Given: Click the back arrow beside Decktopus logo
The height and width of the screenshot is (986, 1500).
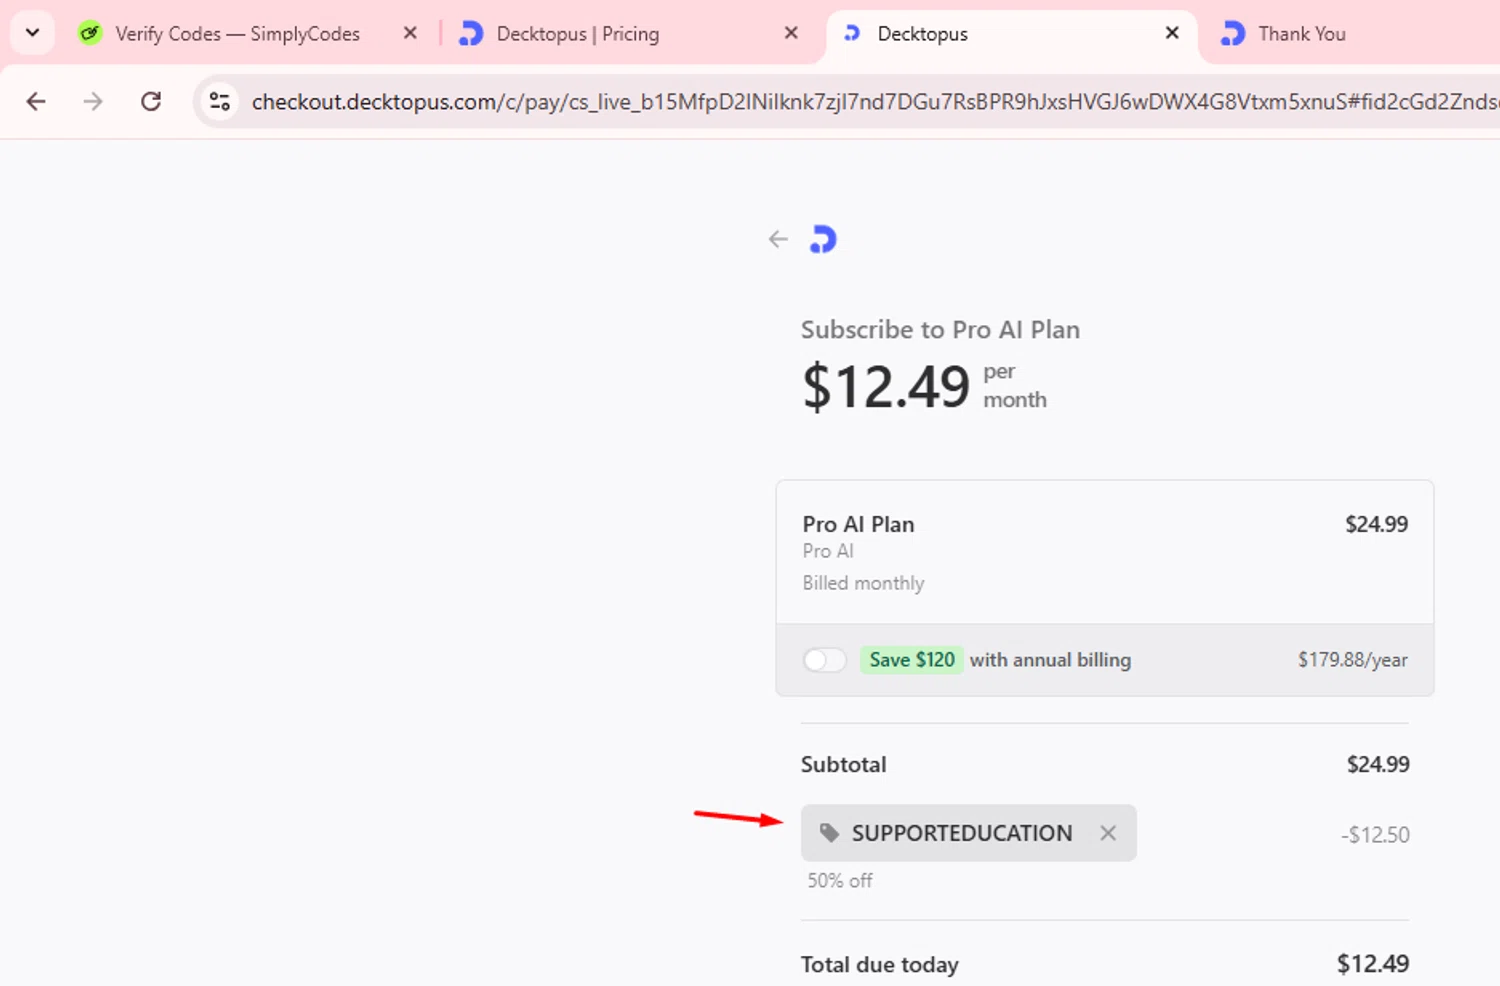Looking at the screenshot, I should (778, 239).
